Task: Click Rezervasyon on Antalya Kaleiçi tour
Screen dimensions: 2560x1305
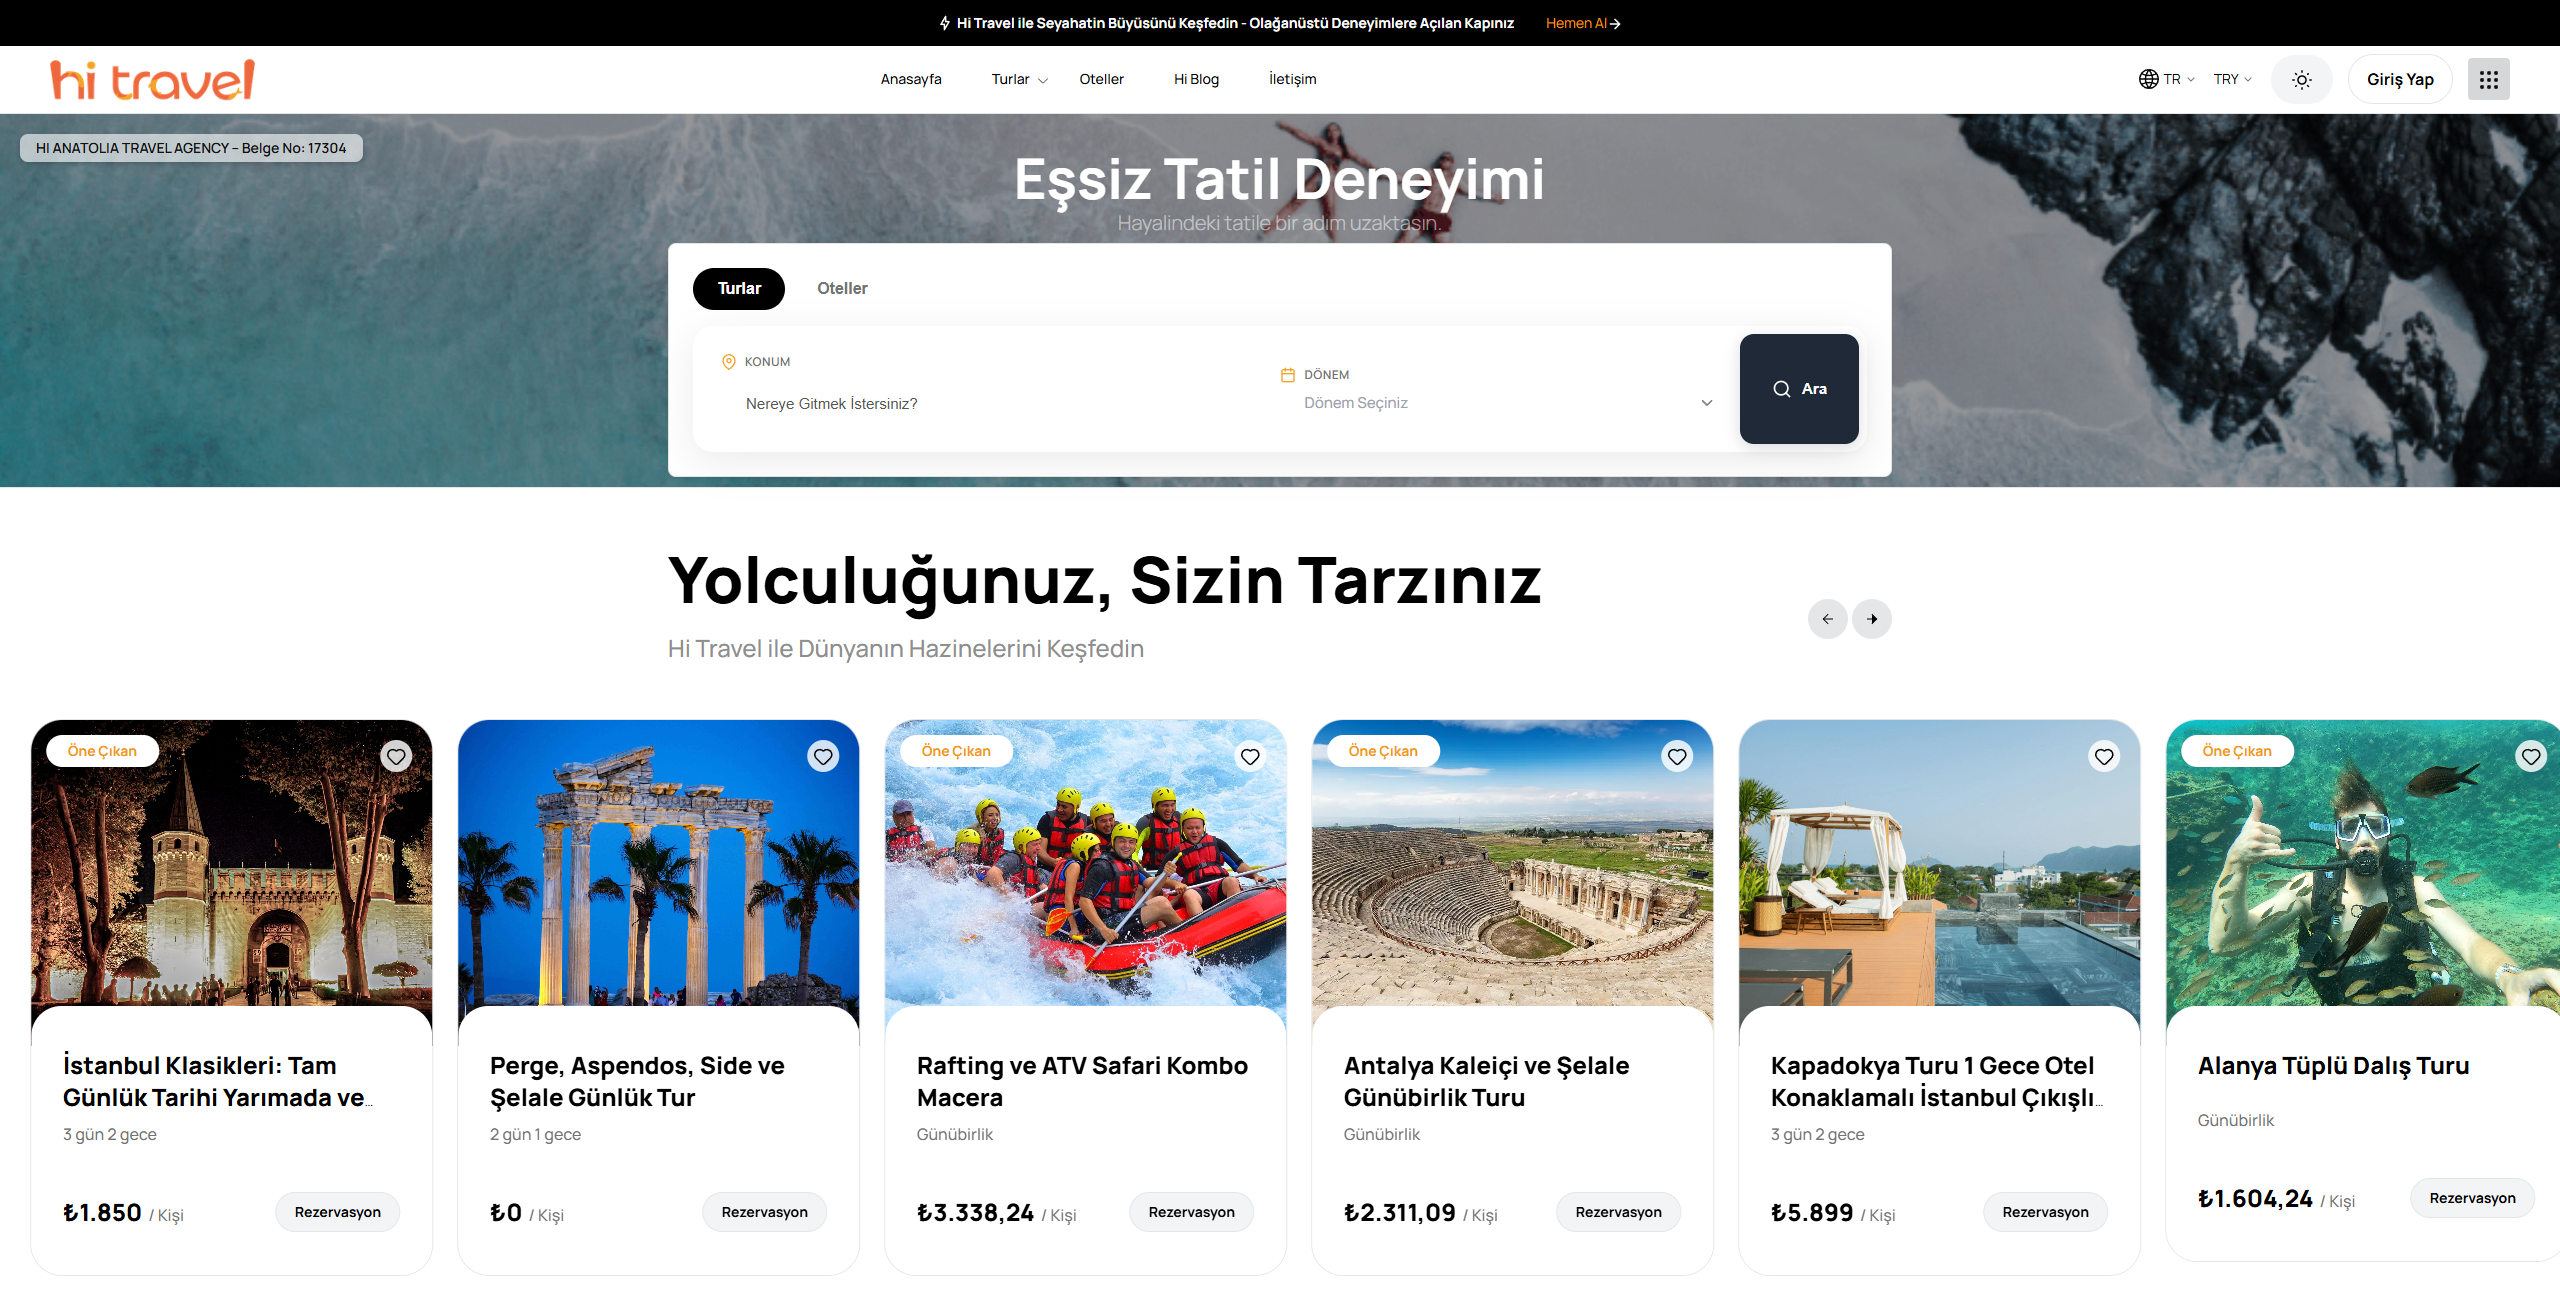Action: 1618,1212
